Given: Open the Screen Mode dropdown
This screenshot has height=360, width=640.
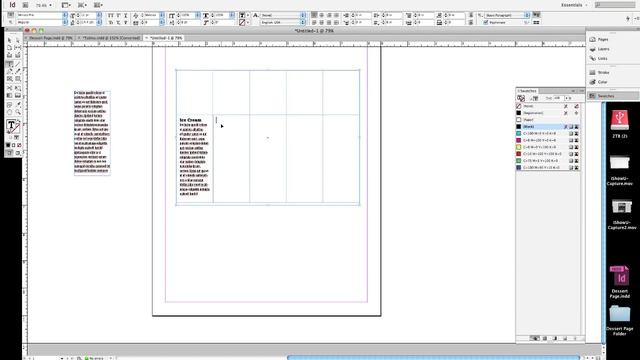Looking at the screenshot, I should (82, 5).
